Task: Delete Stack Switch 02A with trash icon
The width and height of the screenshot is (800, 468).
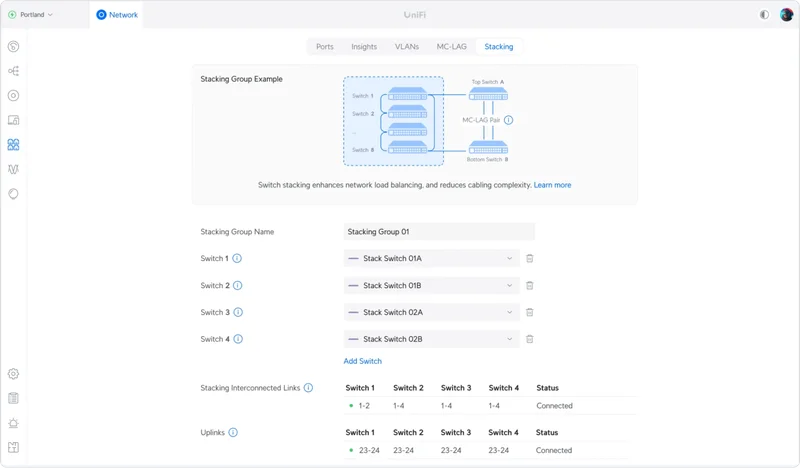Action: click(x=530, y=312)
